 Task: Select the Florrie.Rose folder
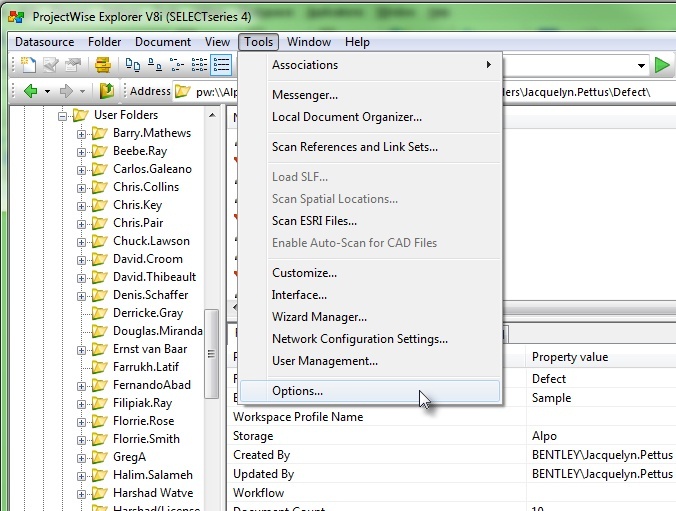pyautogui.click(x=143, y=421)
